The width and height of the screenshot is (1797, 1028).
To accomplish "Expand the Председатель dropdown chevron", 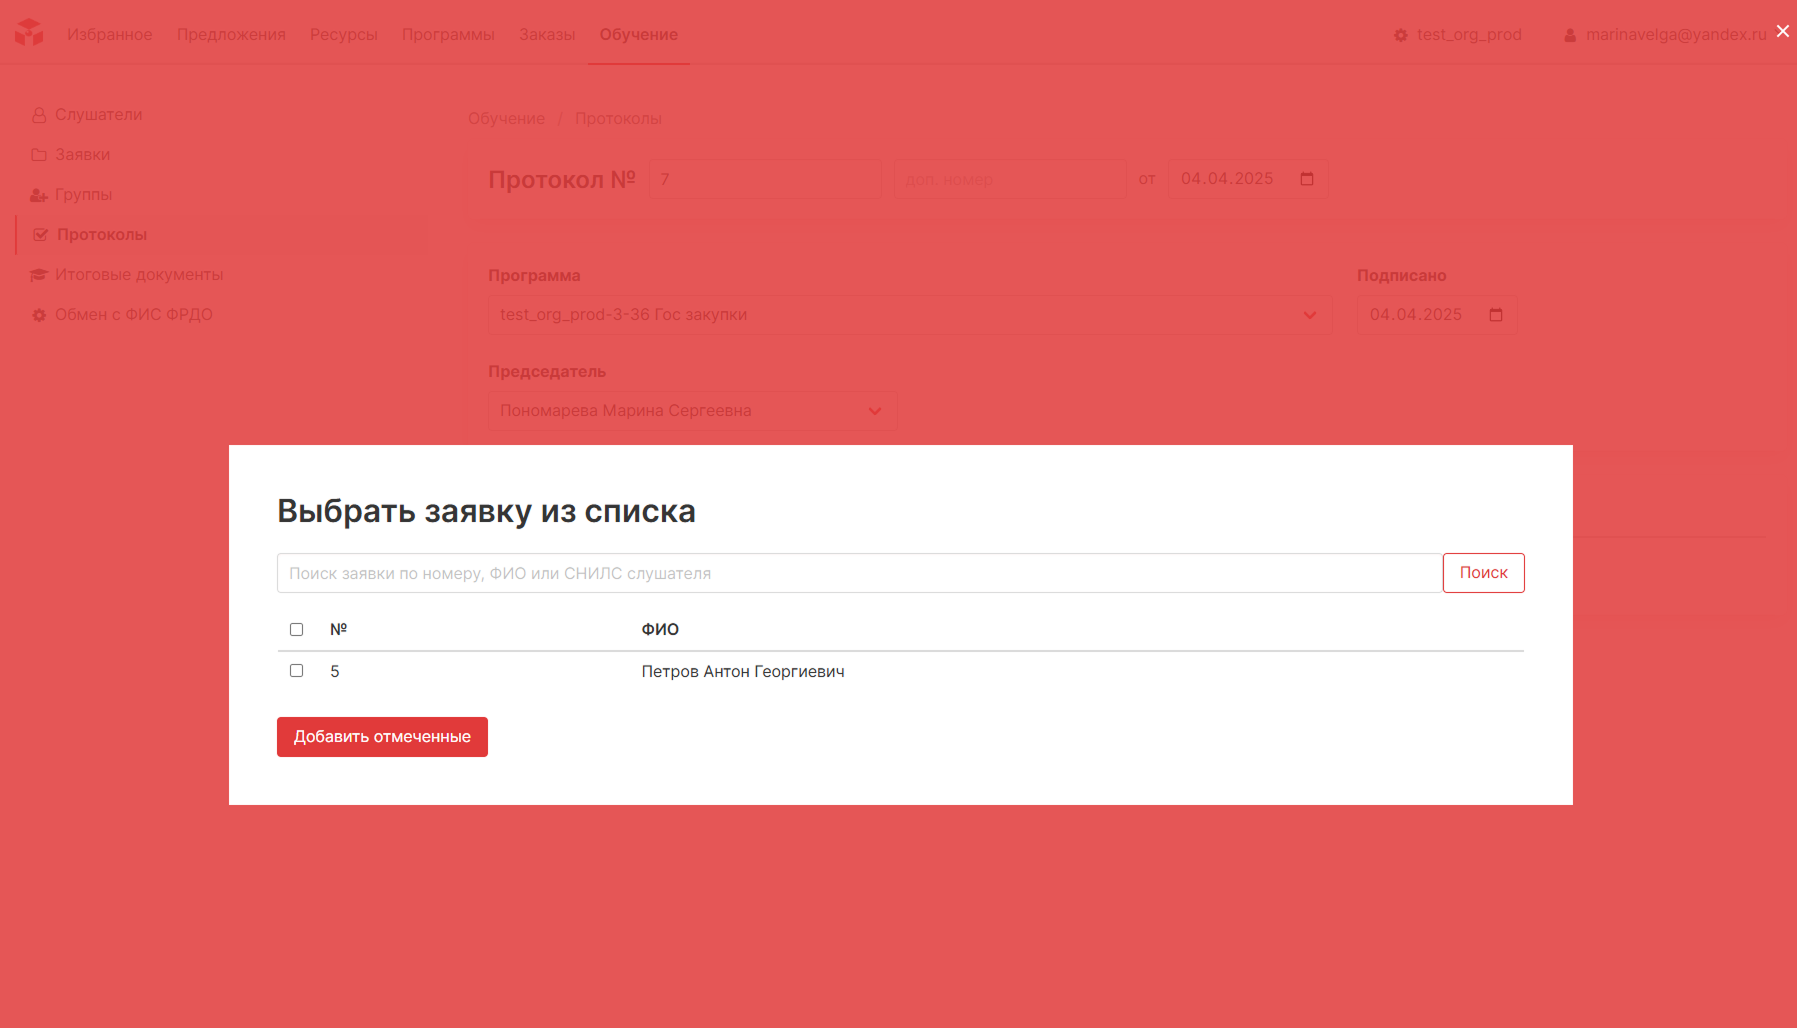I will tap(875, 411).
